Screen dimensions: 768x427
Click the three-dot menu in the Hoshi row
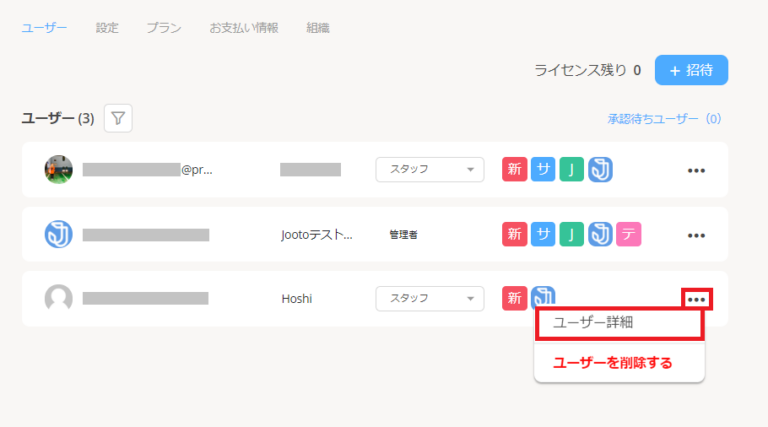click(x=696, y=299)
